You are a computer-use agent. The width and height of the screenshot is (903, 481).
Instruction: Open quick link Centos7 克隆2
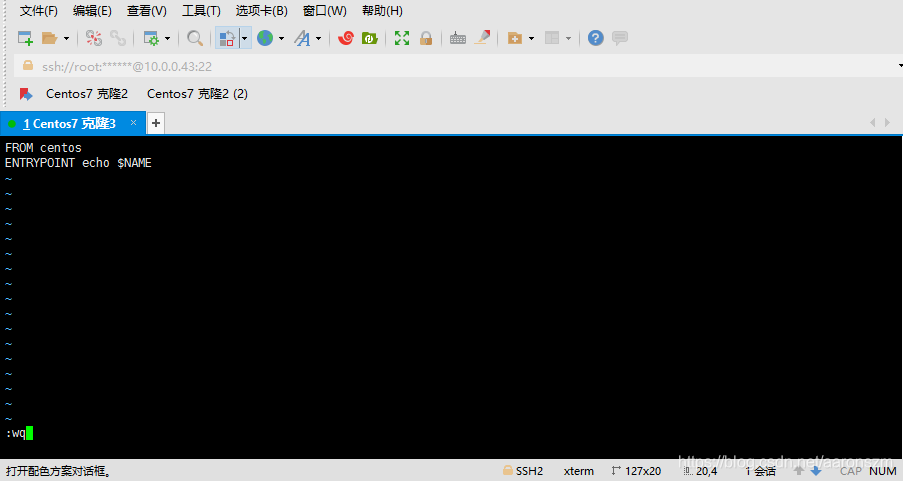87,94
